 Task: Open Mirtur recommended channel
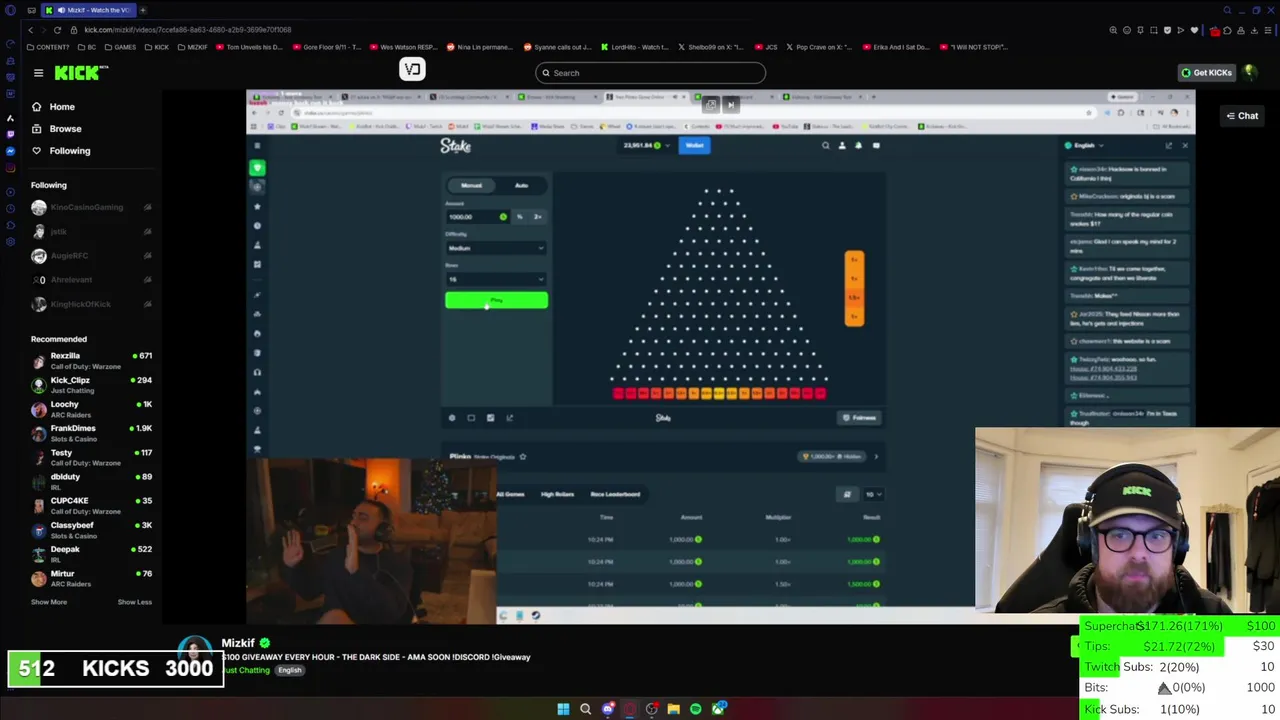(x=91, y=578)
